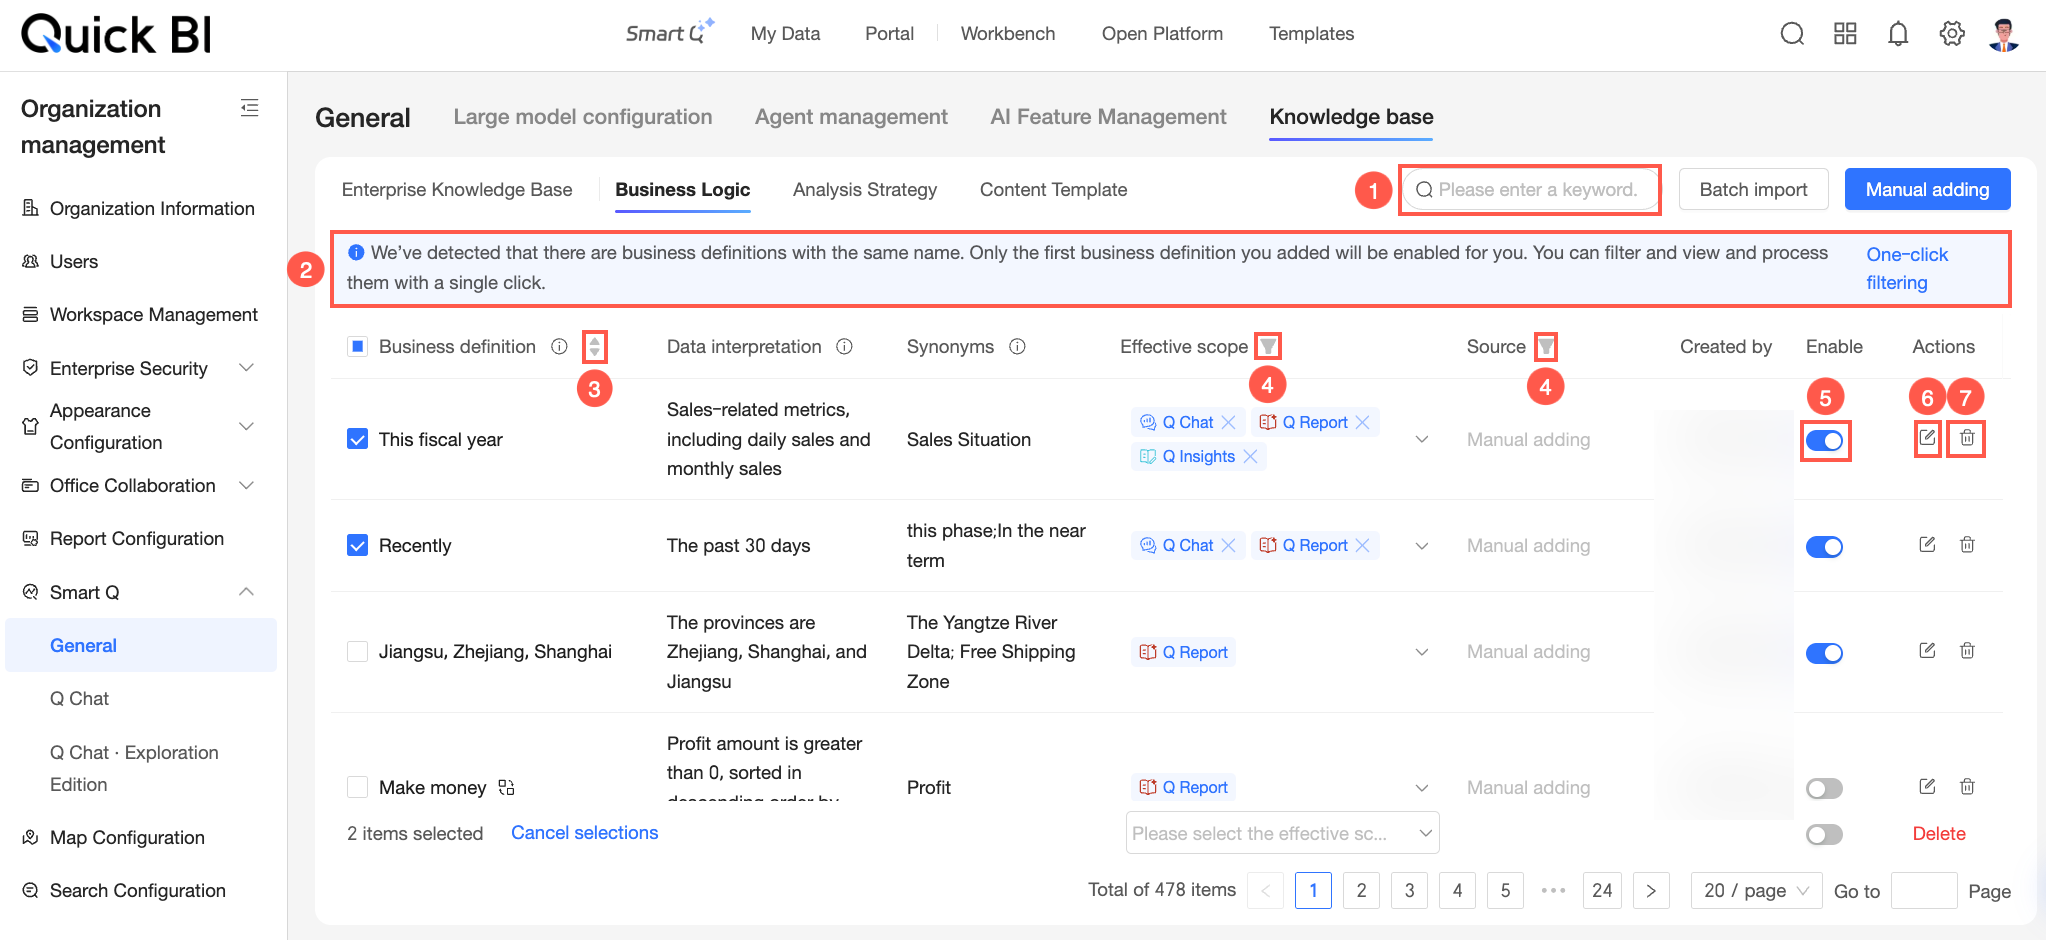Click the batch Delete link in footer
This screenshot has width=2046, height=940.
[1939, 834]
